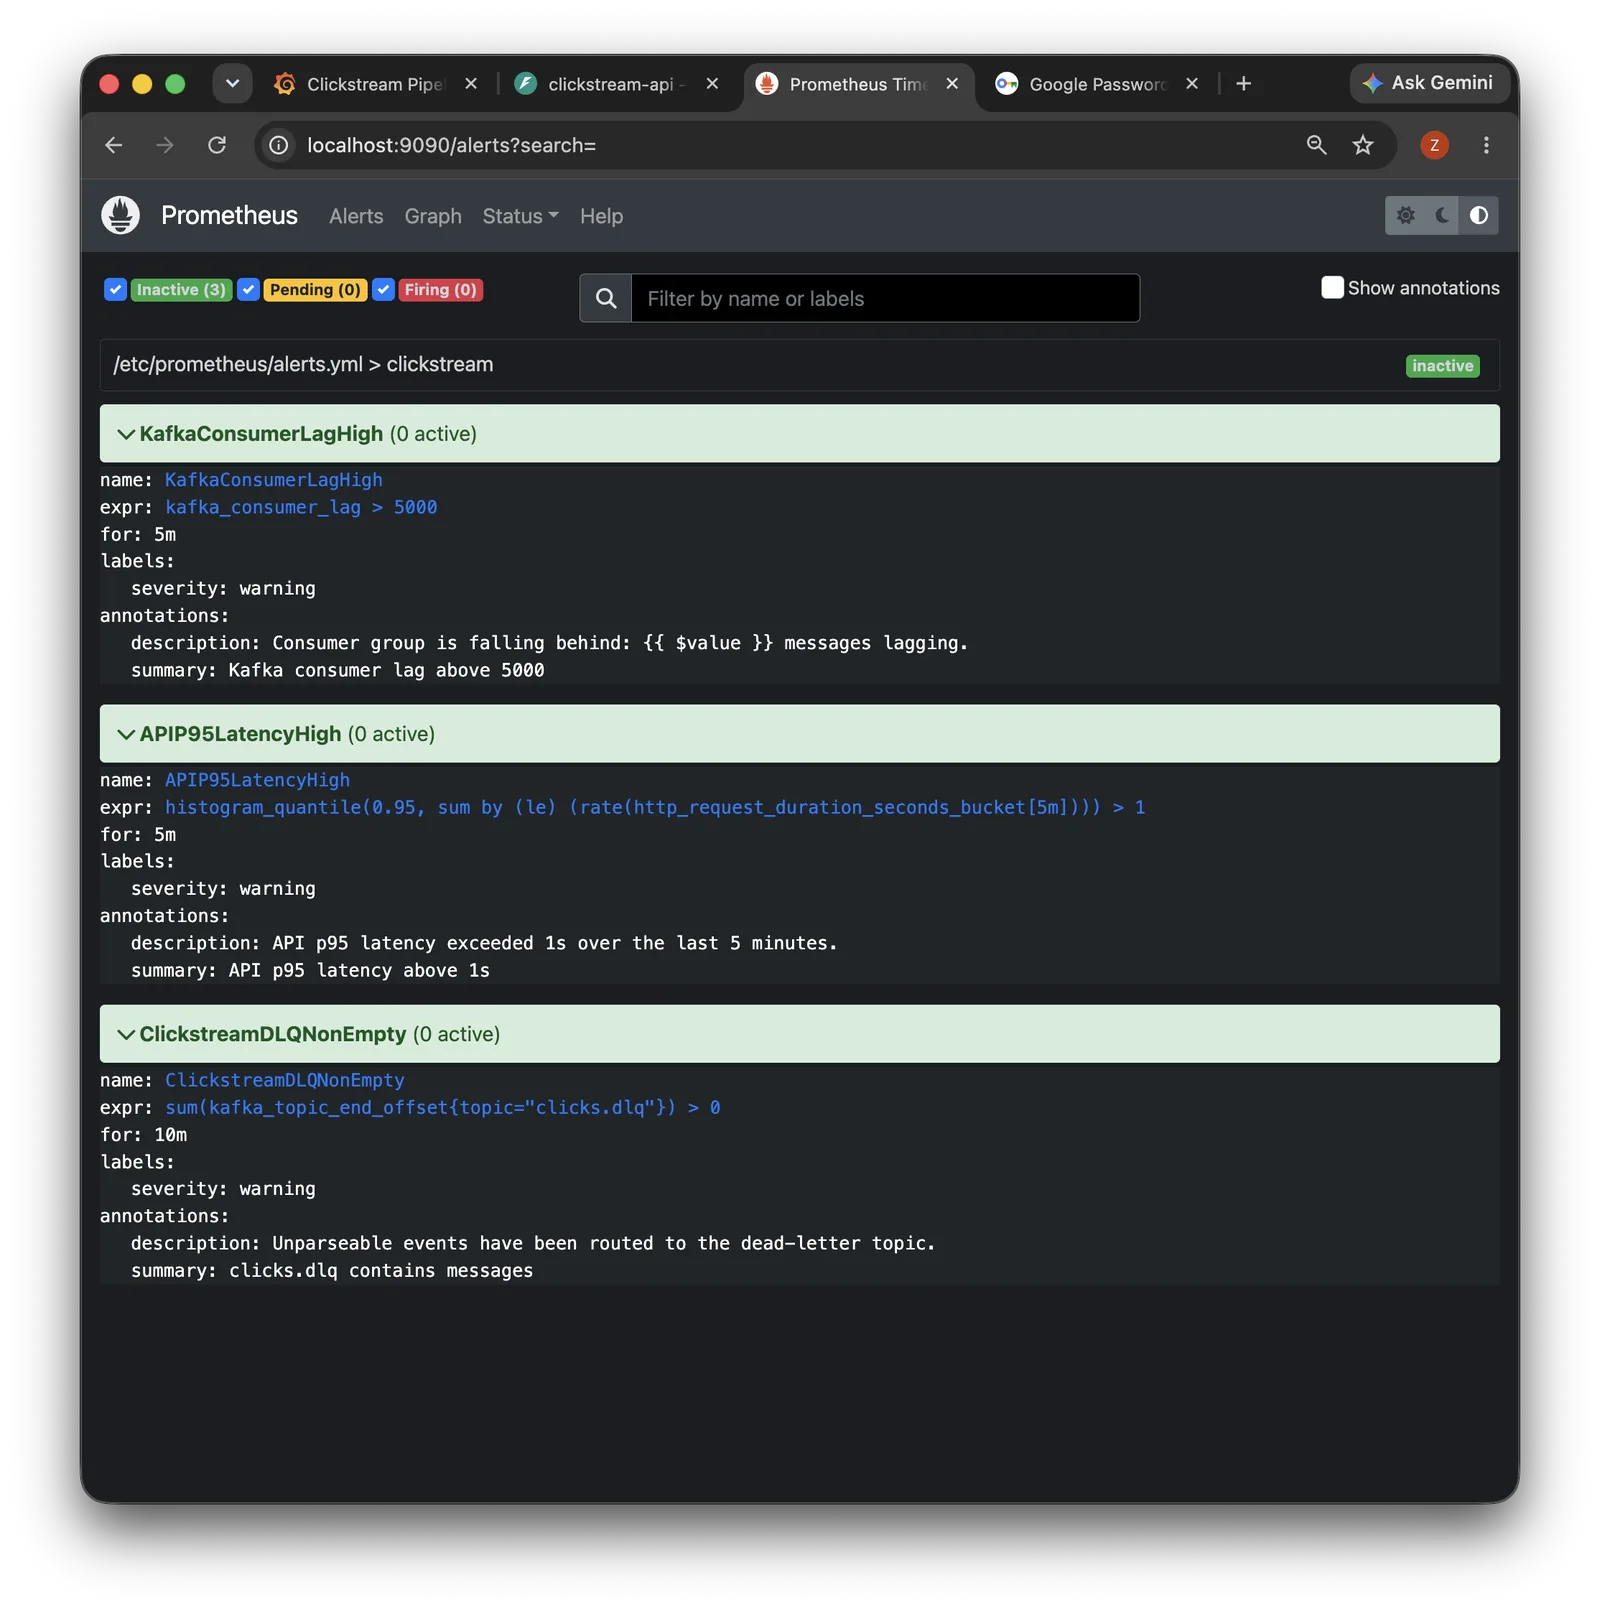
Task: Open KafkaConsumerLagHigh name link
Action: pyautogui.click(x=273, y=480)
